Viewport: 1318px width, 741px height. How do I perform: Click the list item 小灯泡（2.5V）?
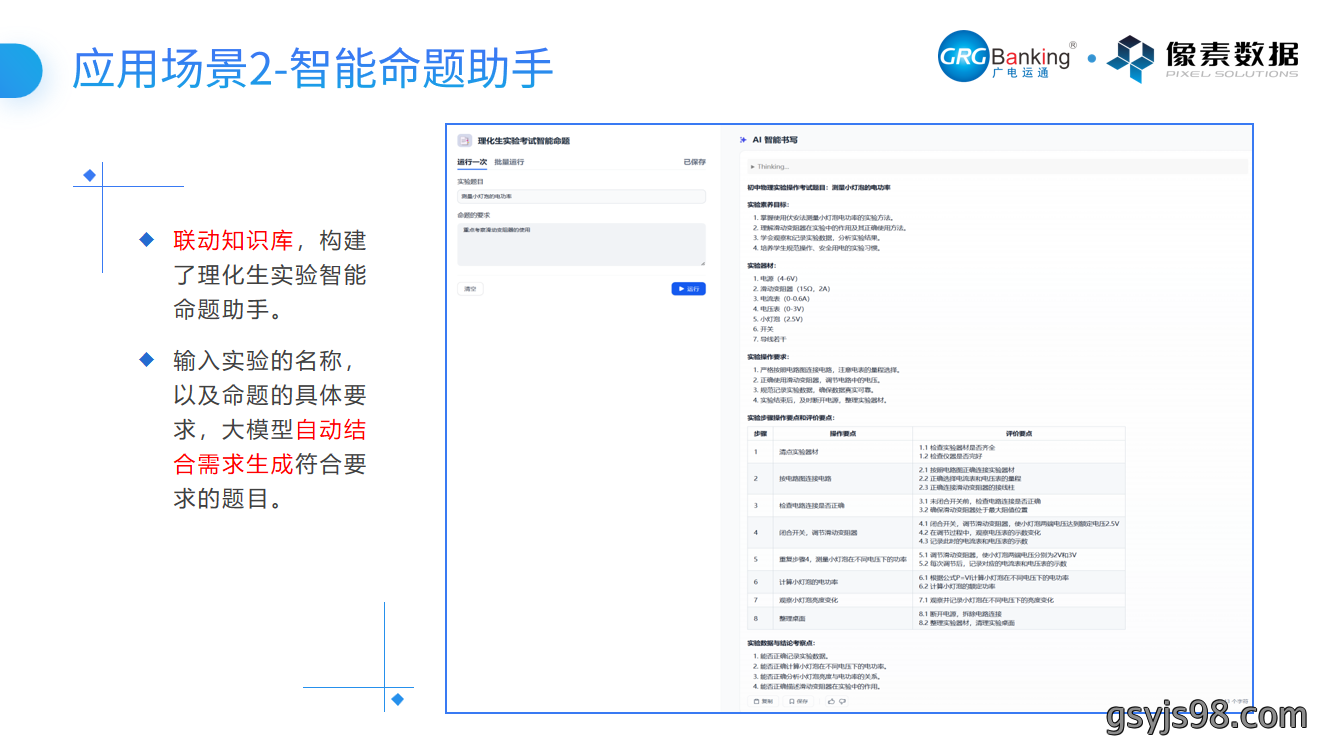778,319
